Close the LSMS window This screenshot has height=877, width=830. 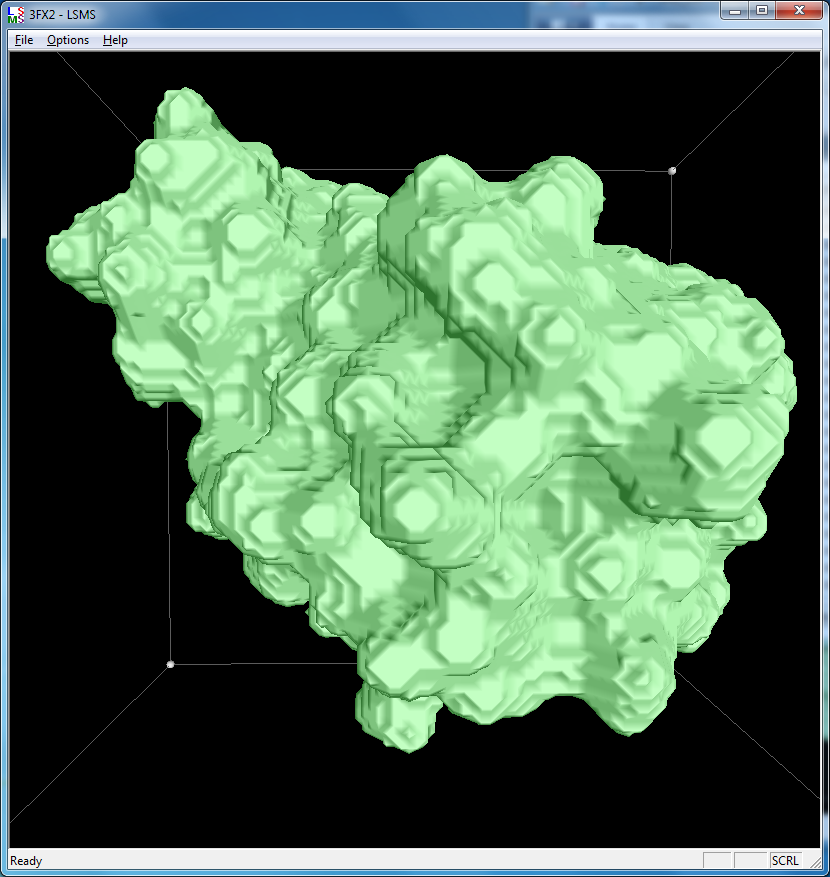click(x=797, y=10)
